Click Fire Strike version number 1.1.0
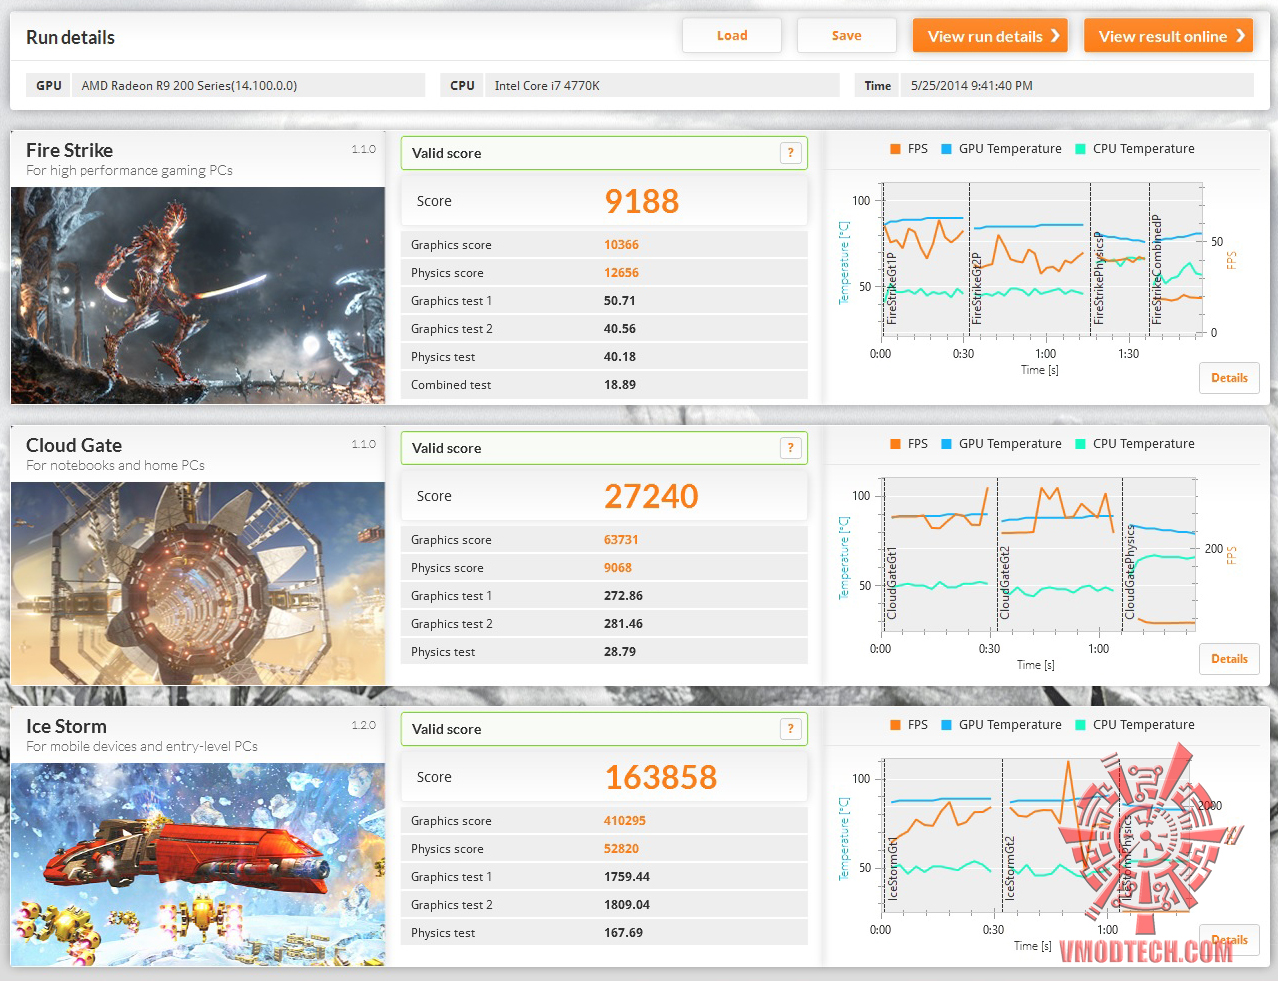 pos(363,149)
